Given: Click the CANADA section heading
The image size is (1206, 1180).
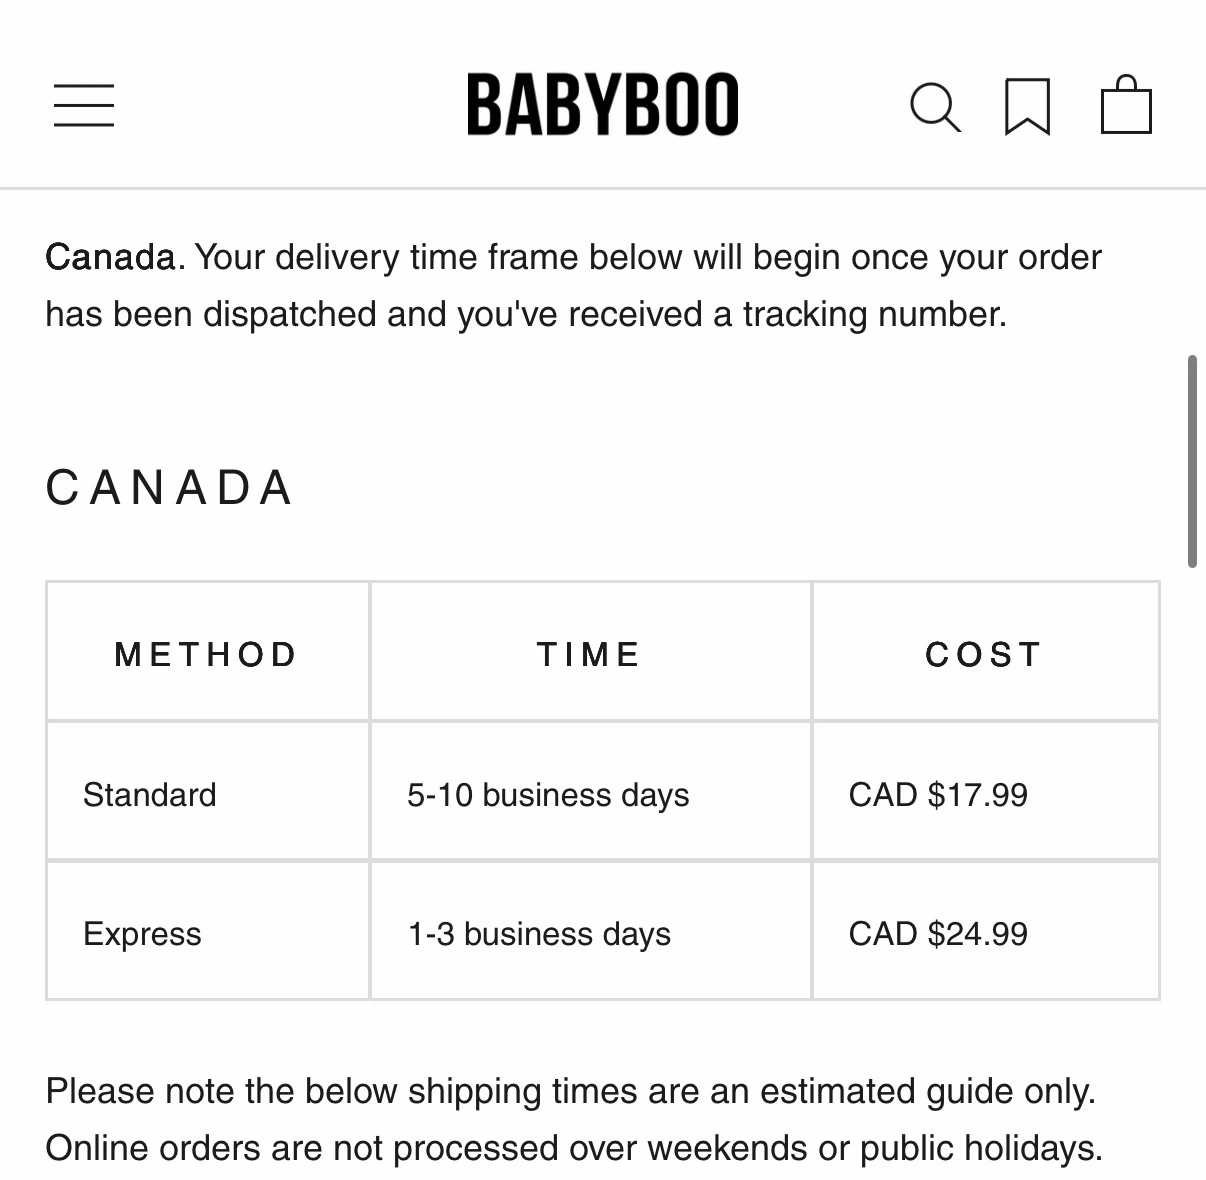Looking at the screenshot, I should 169,488.
